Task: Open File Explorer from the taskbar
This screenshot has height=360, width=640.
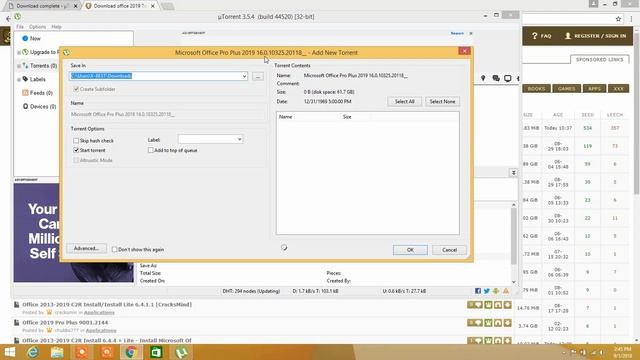Action: coord(57,352)
